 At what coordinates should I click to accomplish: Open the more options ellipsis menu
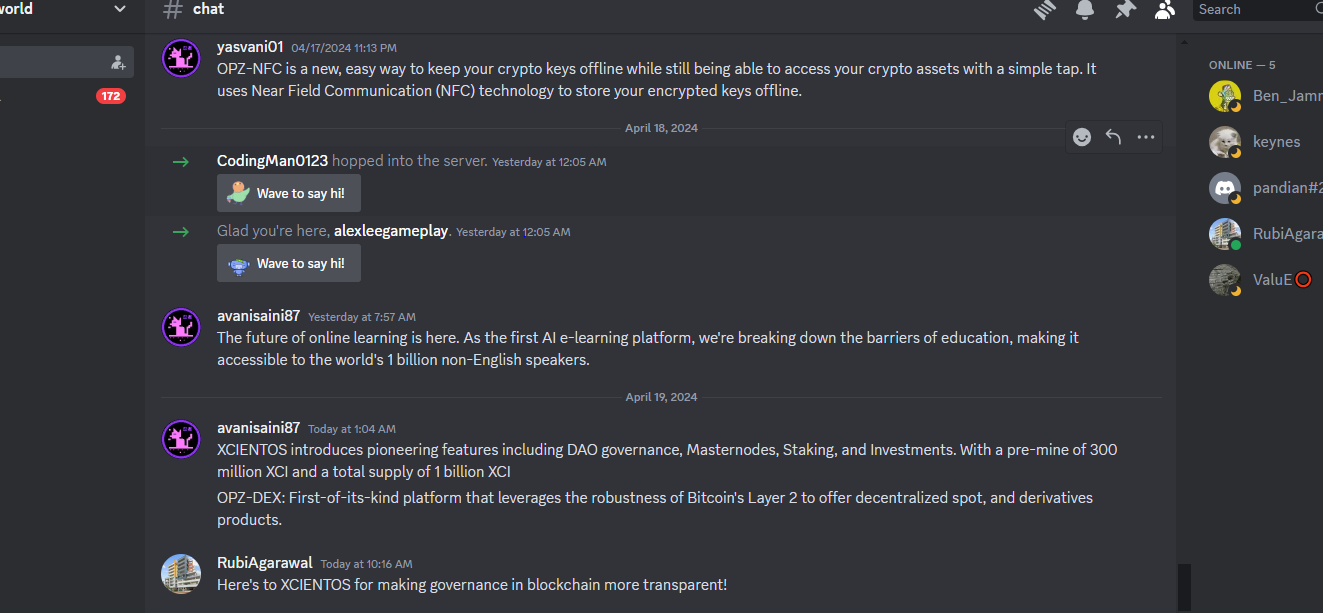[1146, 137]
